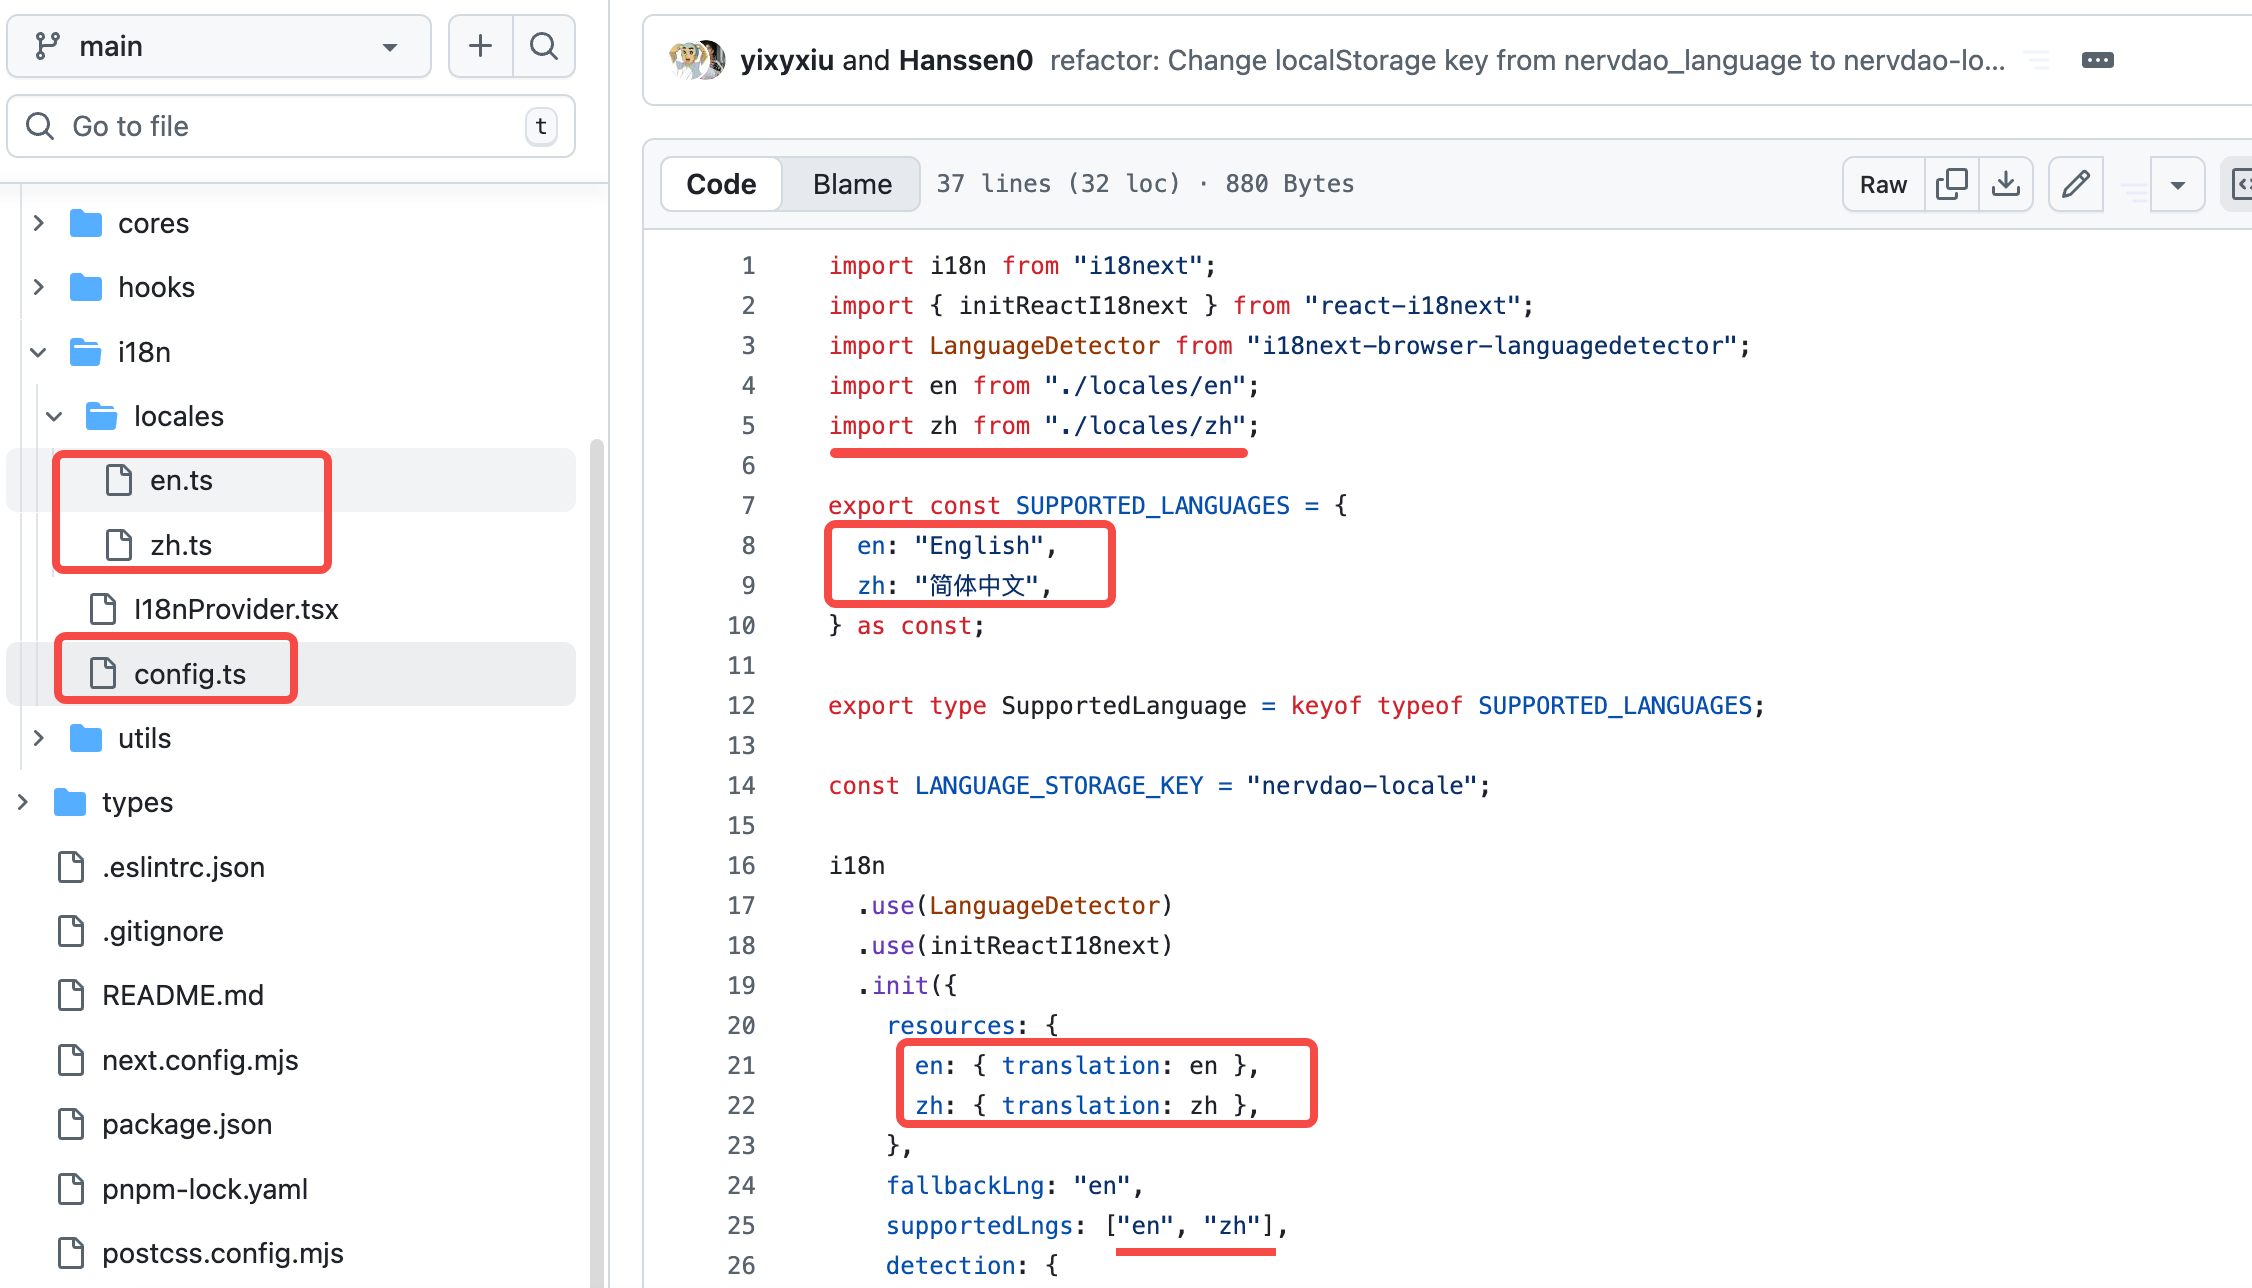The image size is (2252, 1288).
Task: Click the search magnifier icon beside branch selector
Action: pyautogui.click(x=543, y=46)
